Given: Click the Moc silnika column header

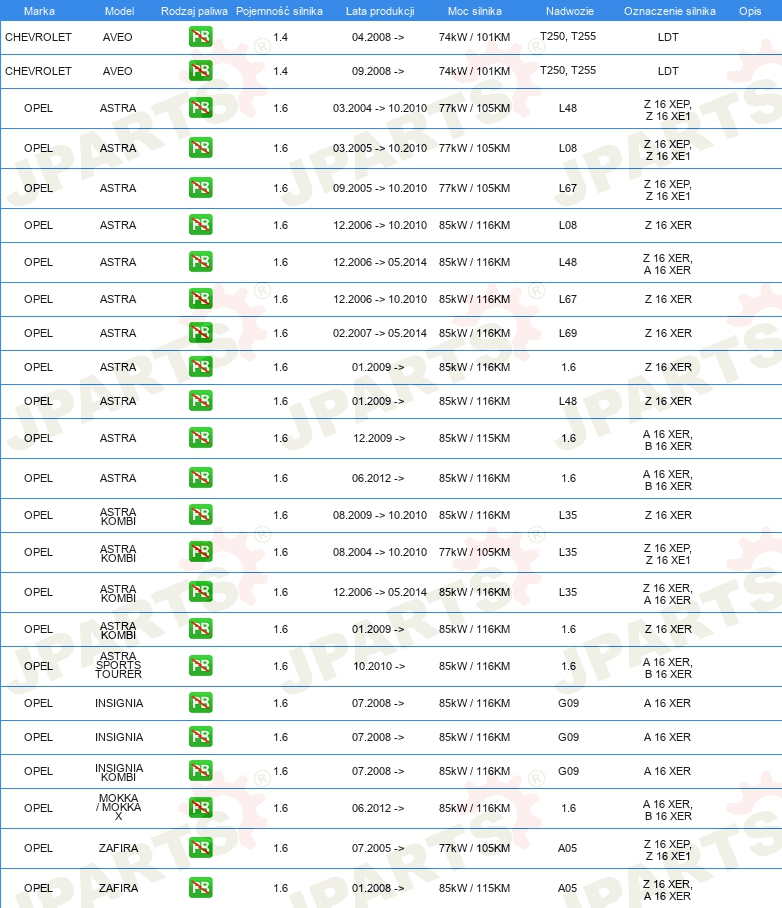Looking at the screenshot, I should [x=474, y=11].
